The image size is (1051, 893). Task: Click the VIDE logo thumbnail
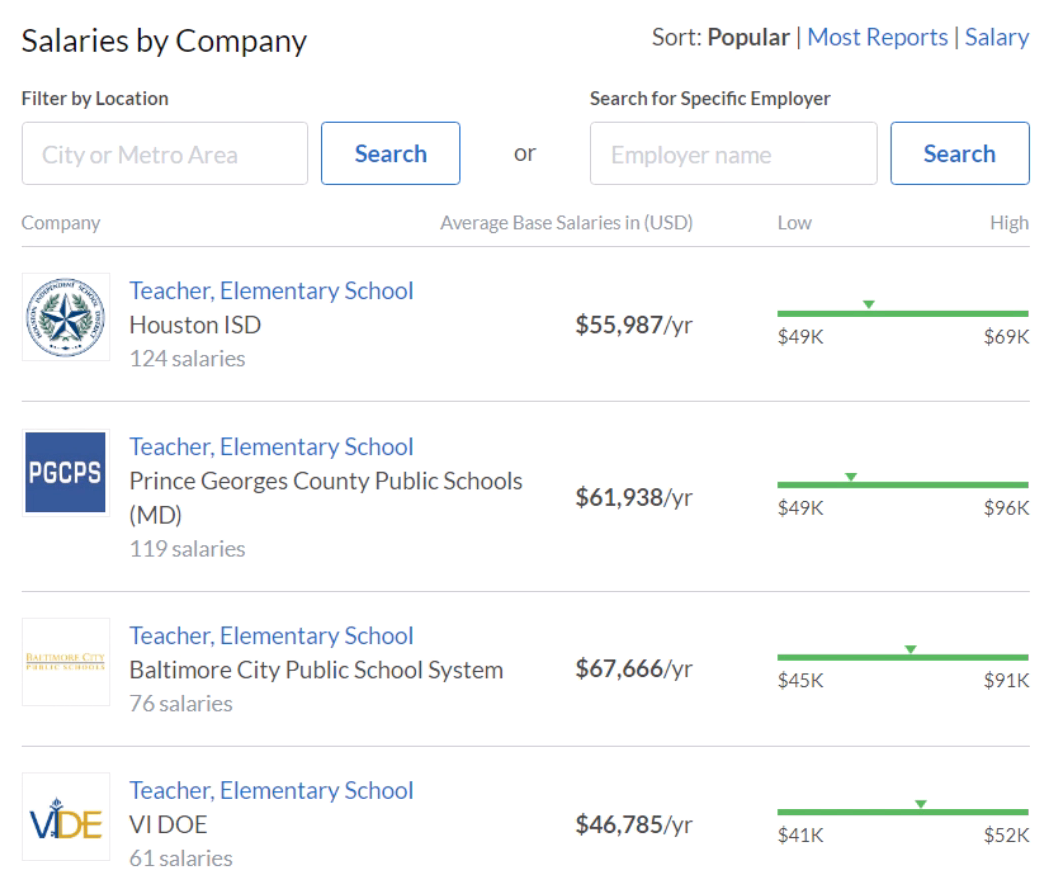pos(65,816)
